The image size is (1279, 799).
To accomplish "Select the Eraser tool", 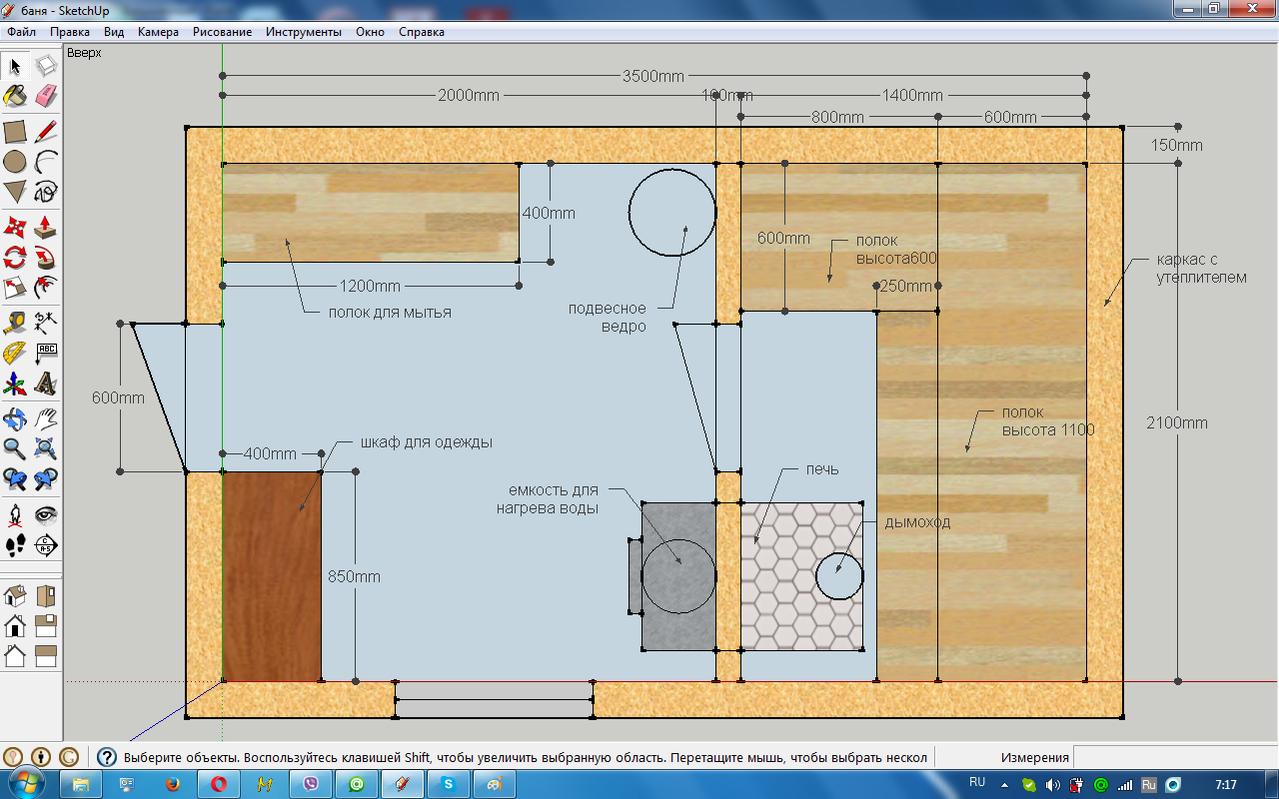I will click(x=46, y=97).
